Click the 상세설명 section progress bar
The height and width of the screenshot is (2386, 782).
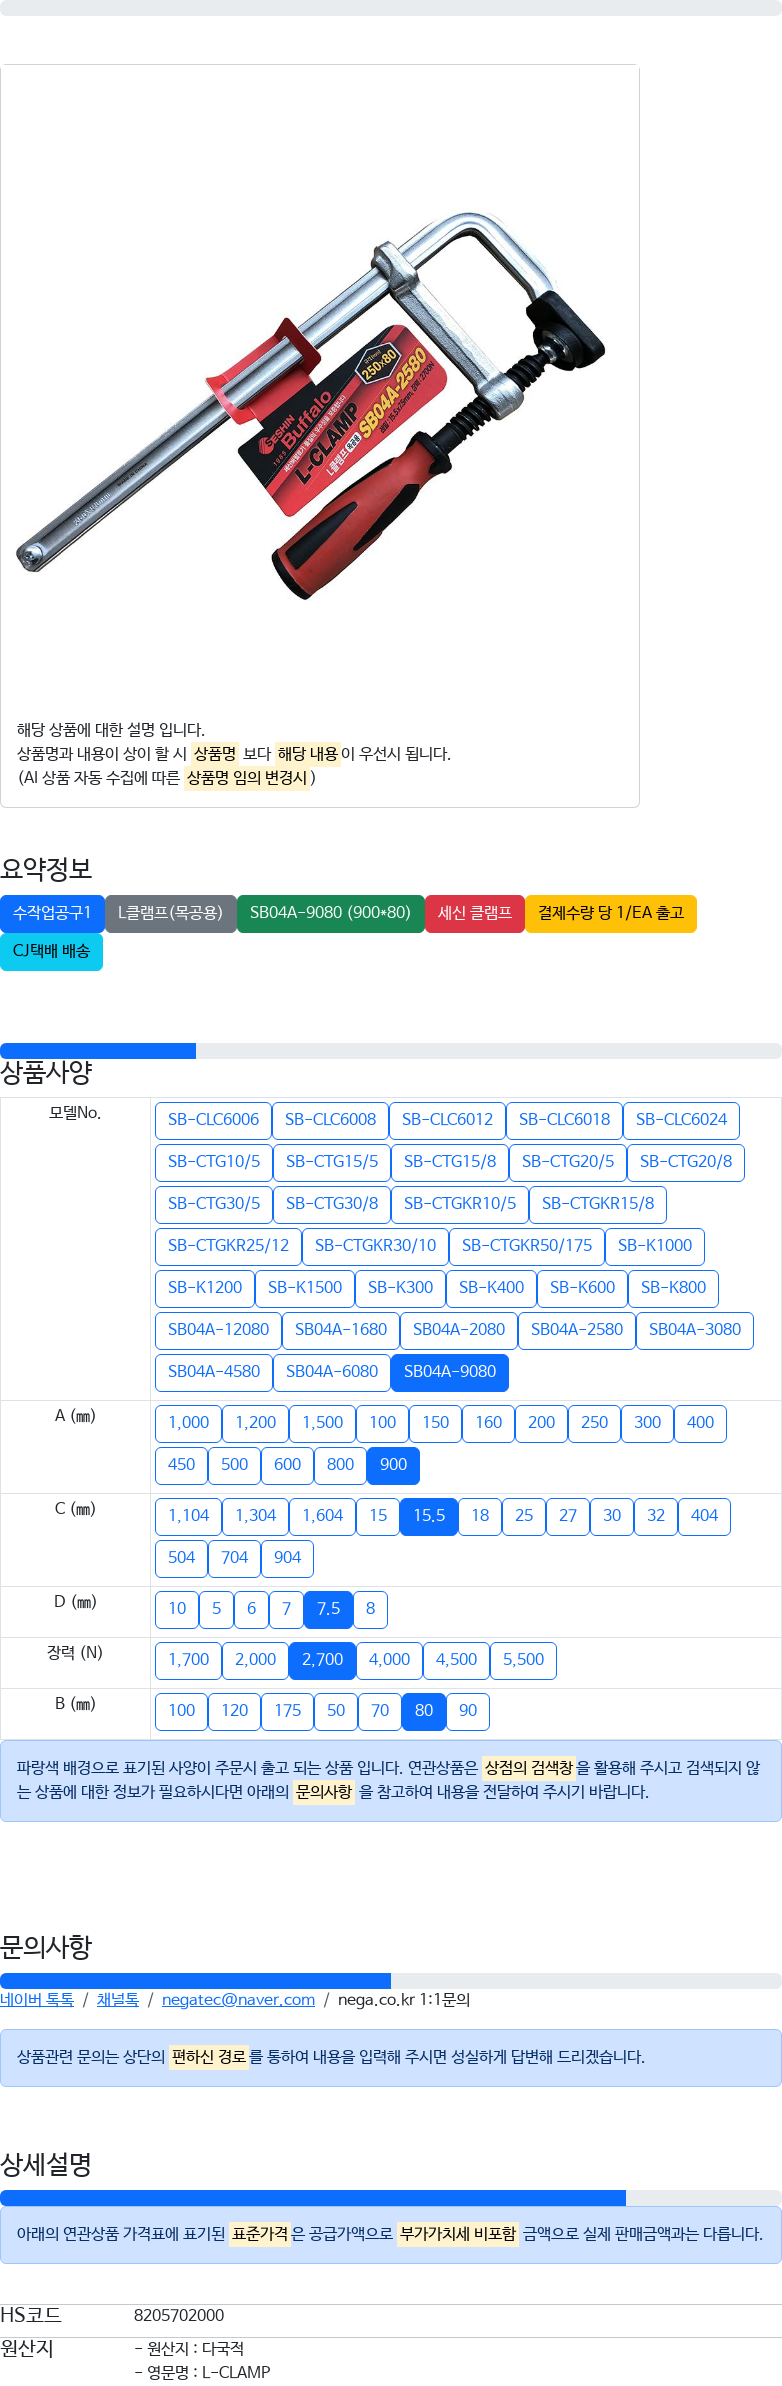click(x=391, y=2198)
